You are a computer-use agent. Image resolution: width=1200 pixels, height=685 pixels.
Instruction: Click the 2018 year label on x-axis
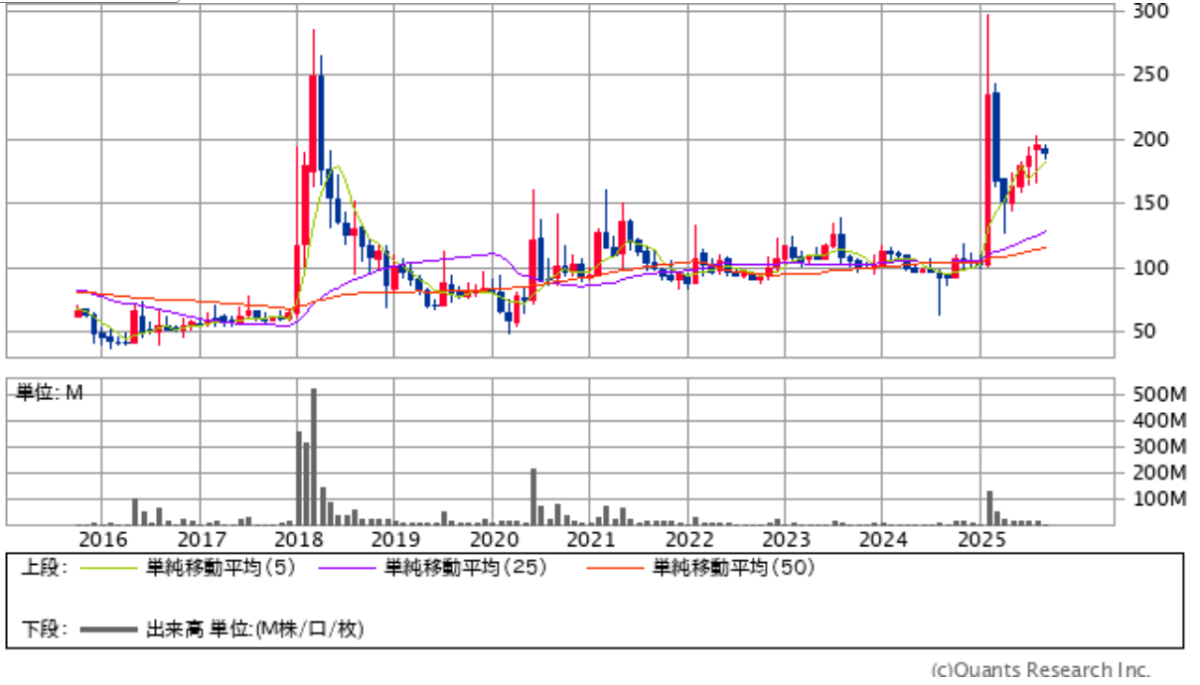[297, 540]
